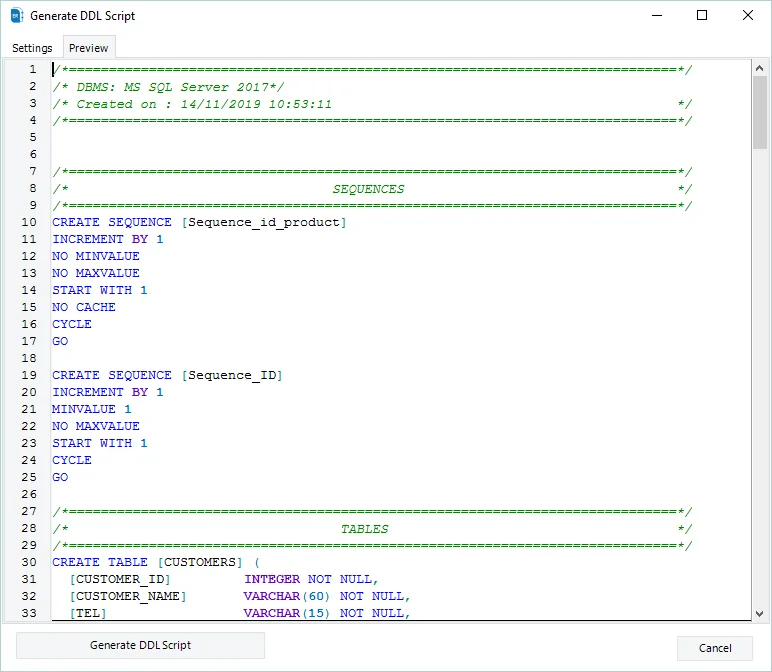Click the scrollbar down arrow
Image resolution: width=772 pixels, height=672 pixels.
coord(759,613)
